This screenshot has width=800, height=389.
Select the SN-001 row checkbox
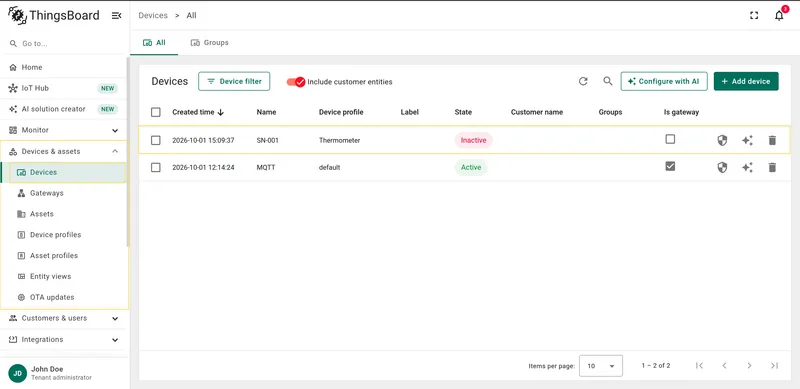point(156,140)
